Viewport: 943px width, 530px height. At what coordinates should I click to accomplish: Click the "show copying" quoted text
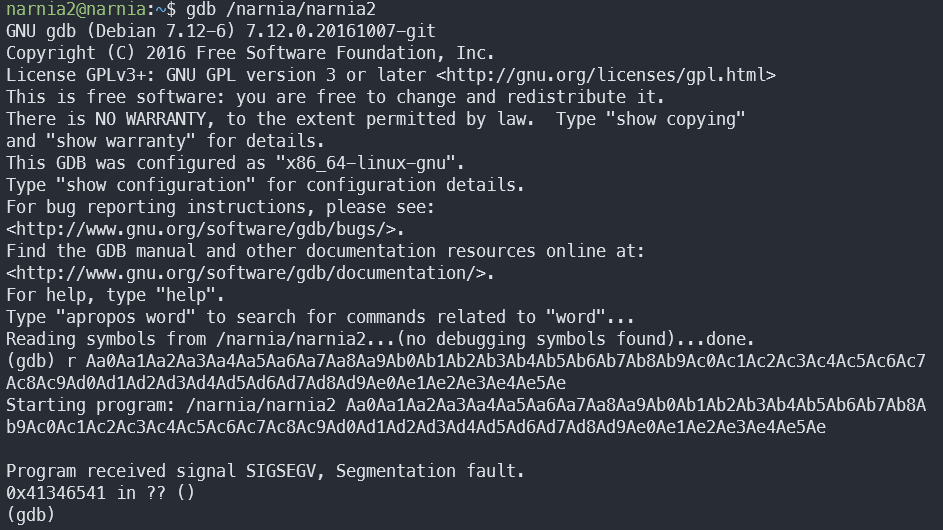675,119
